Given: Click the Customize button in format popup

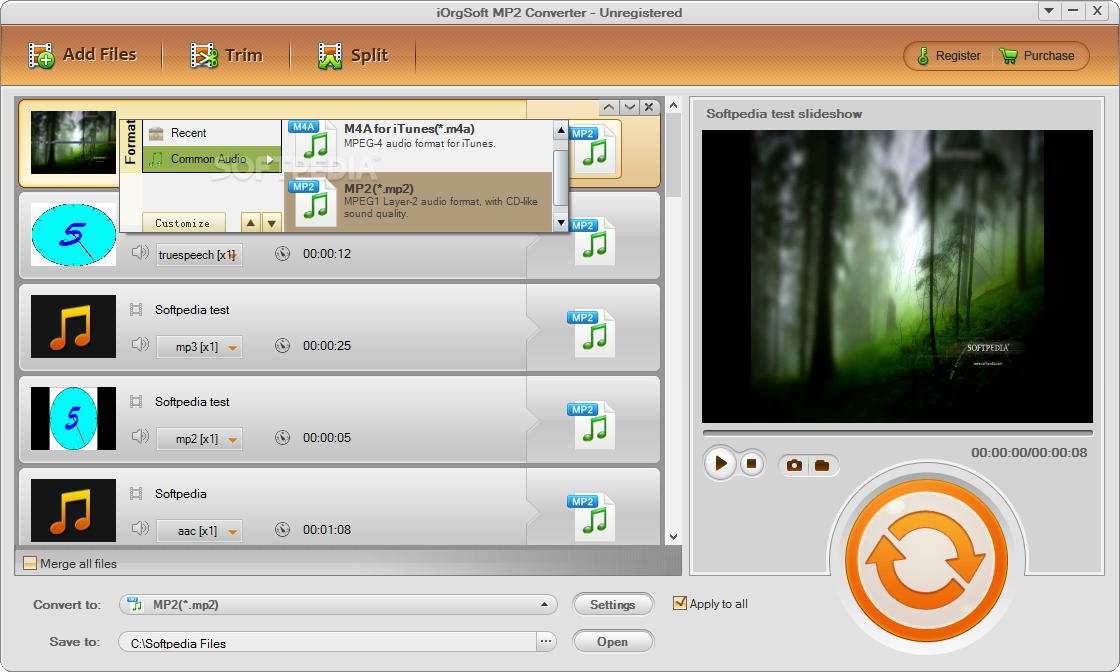Looking at the screenshot, I should click(x=184, y=223).
